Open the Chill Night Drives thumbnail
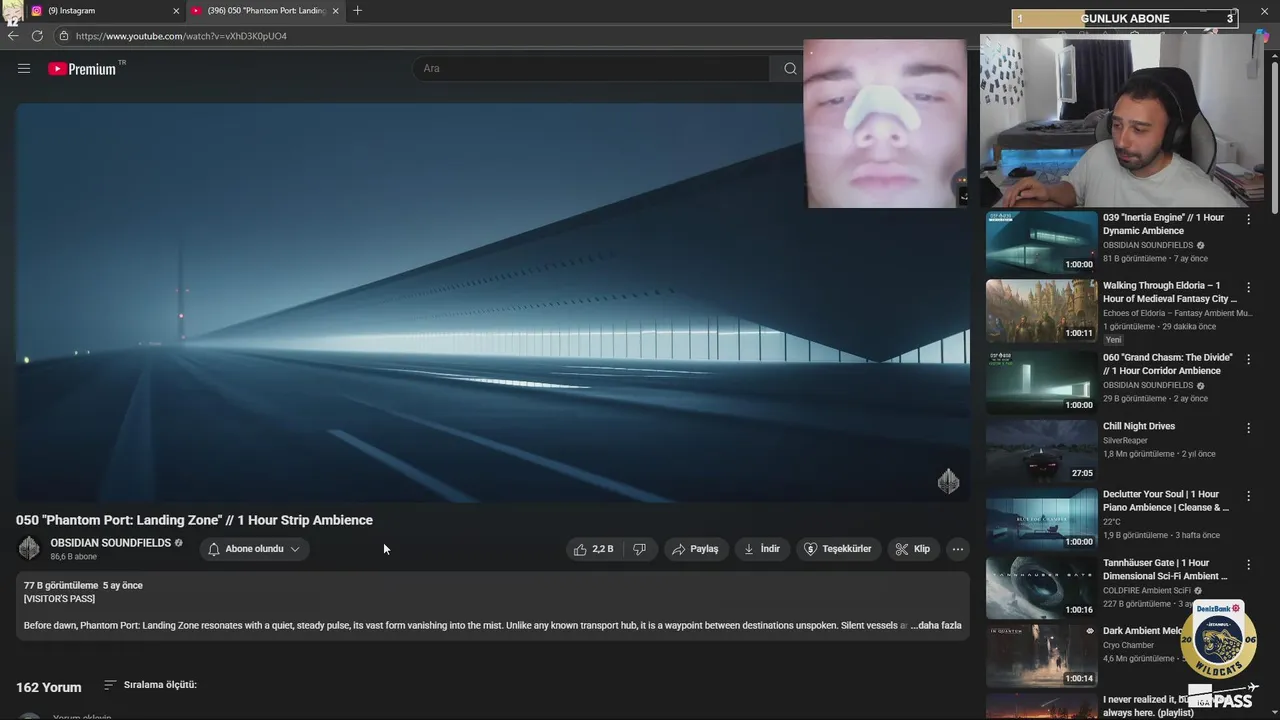The width and height of the screenshot is (1280, 720). pos(1041,450)
